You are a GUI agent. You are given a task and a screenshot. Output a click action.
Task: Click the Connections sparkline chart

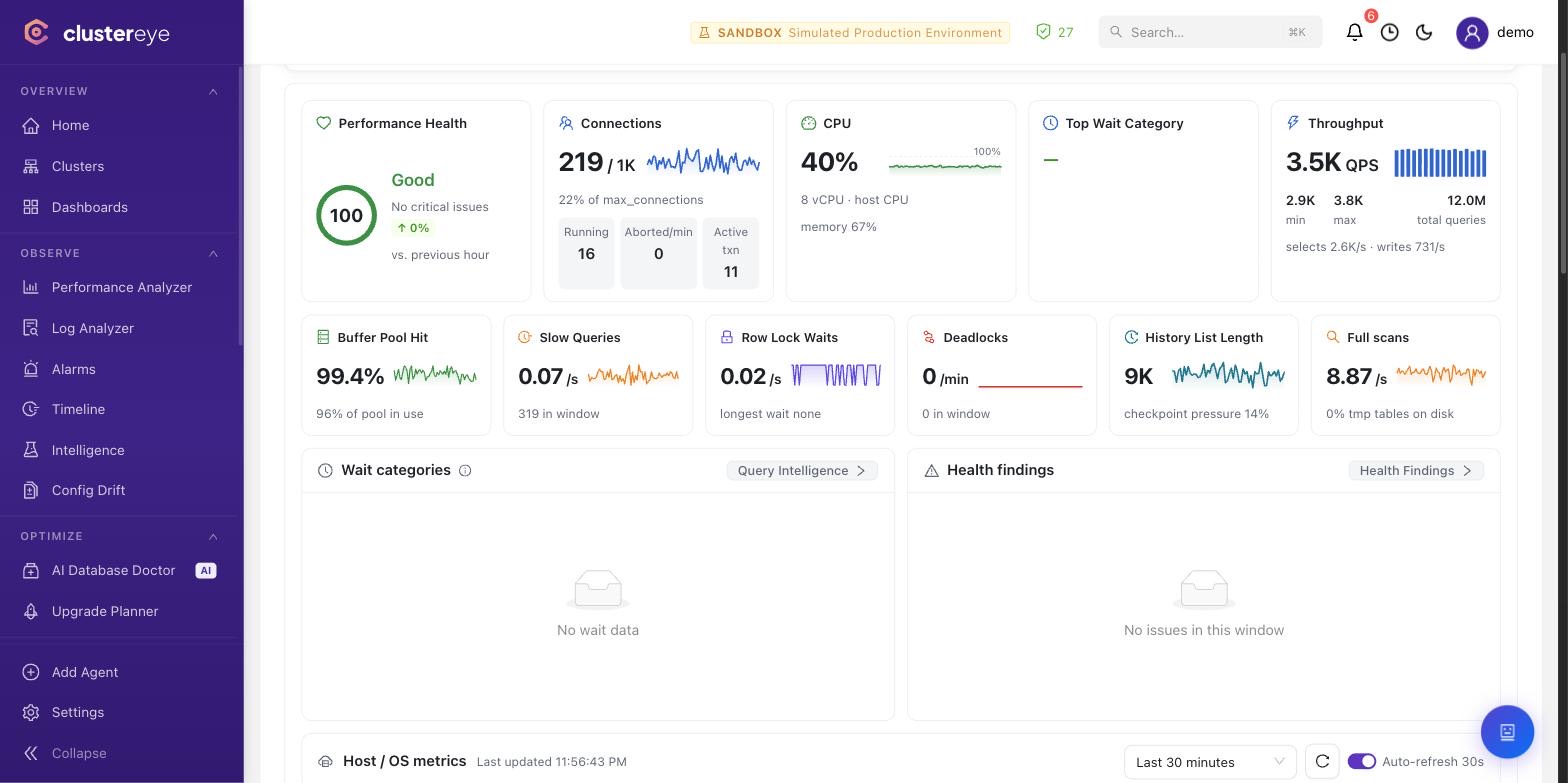tap(703, 162)
